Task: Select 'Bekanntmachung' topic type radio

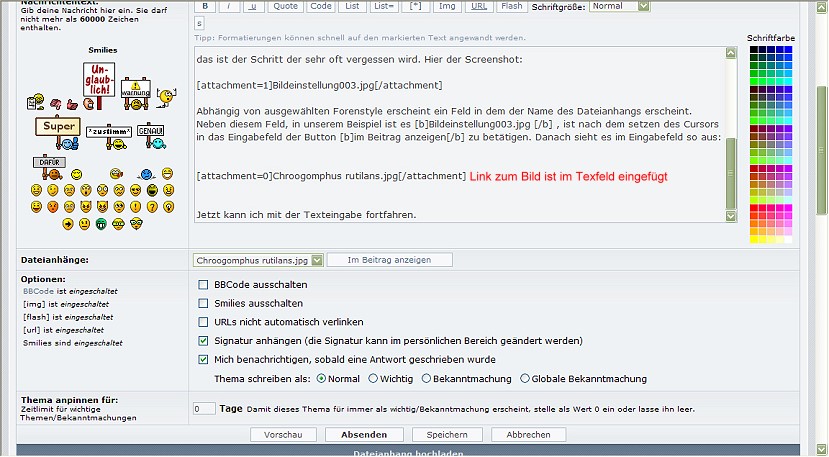Action: [426, 379]
